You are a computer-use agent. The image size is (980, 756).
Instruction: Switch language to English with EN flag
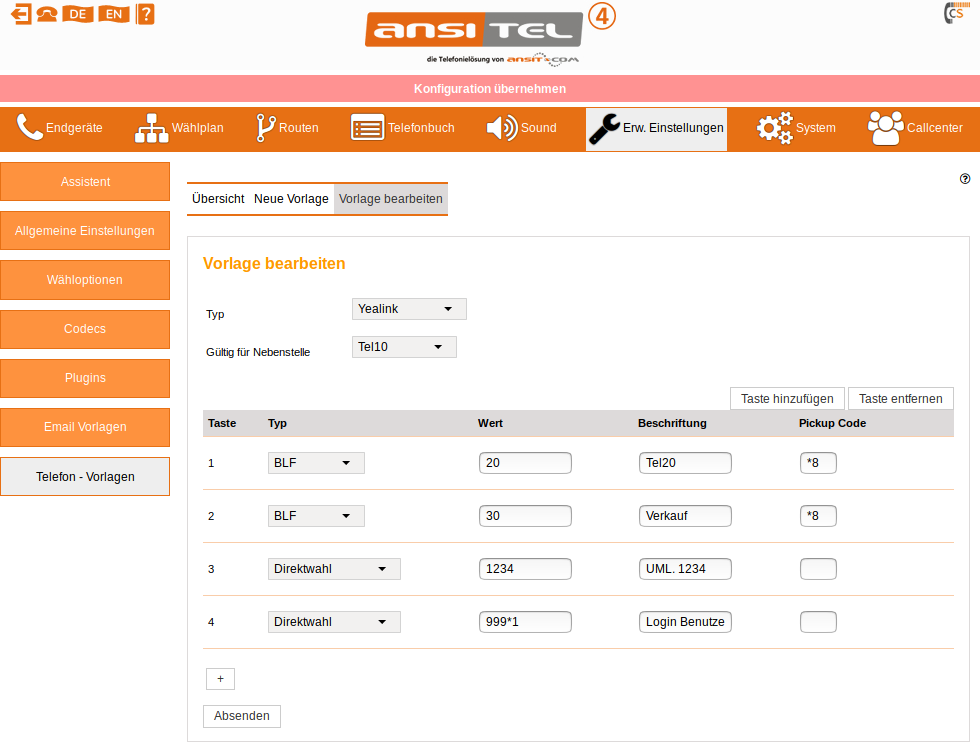point(114,14)
